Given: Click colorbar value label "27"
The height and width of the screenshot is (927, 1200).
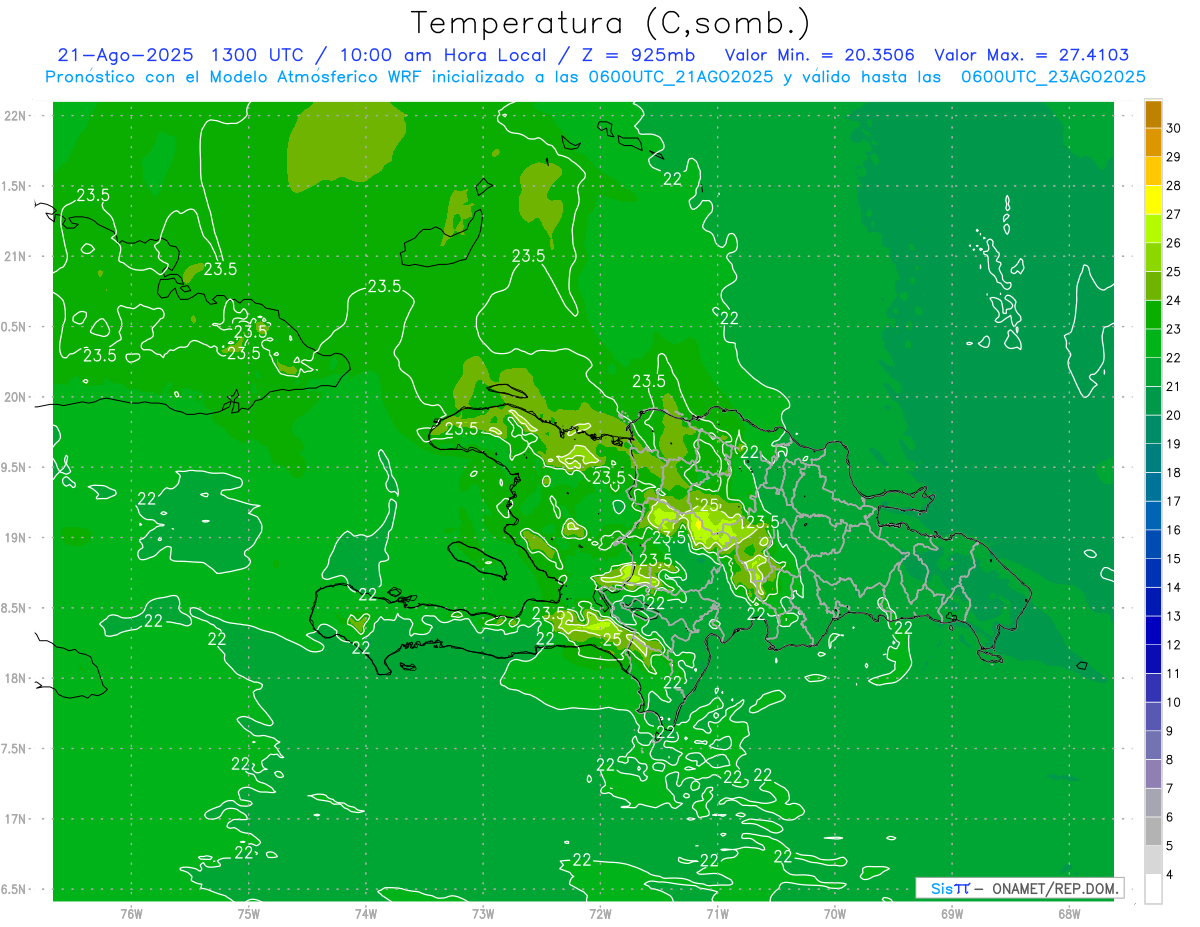Looking at the screenshot, I should point(1174,214).
